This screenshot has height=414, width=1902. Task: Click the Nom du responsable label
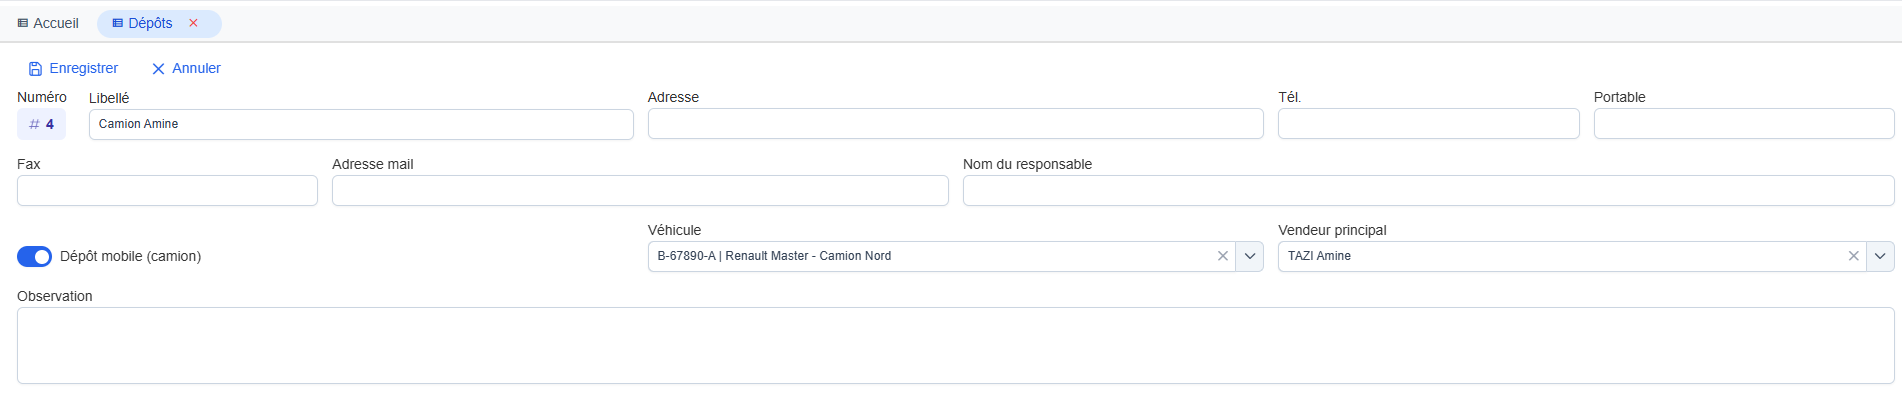coord(1027,164)
